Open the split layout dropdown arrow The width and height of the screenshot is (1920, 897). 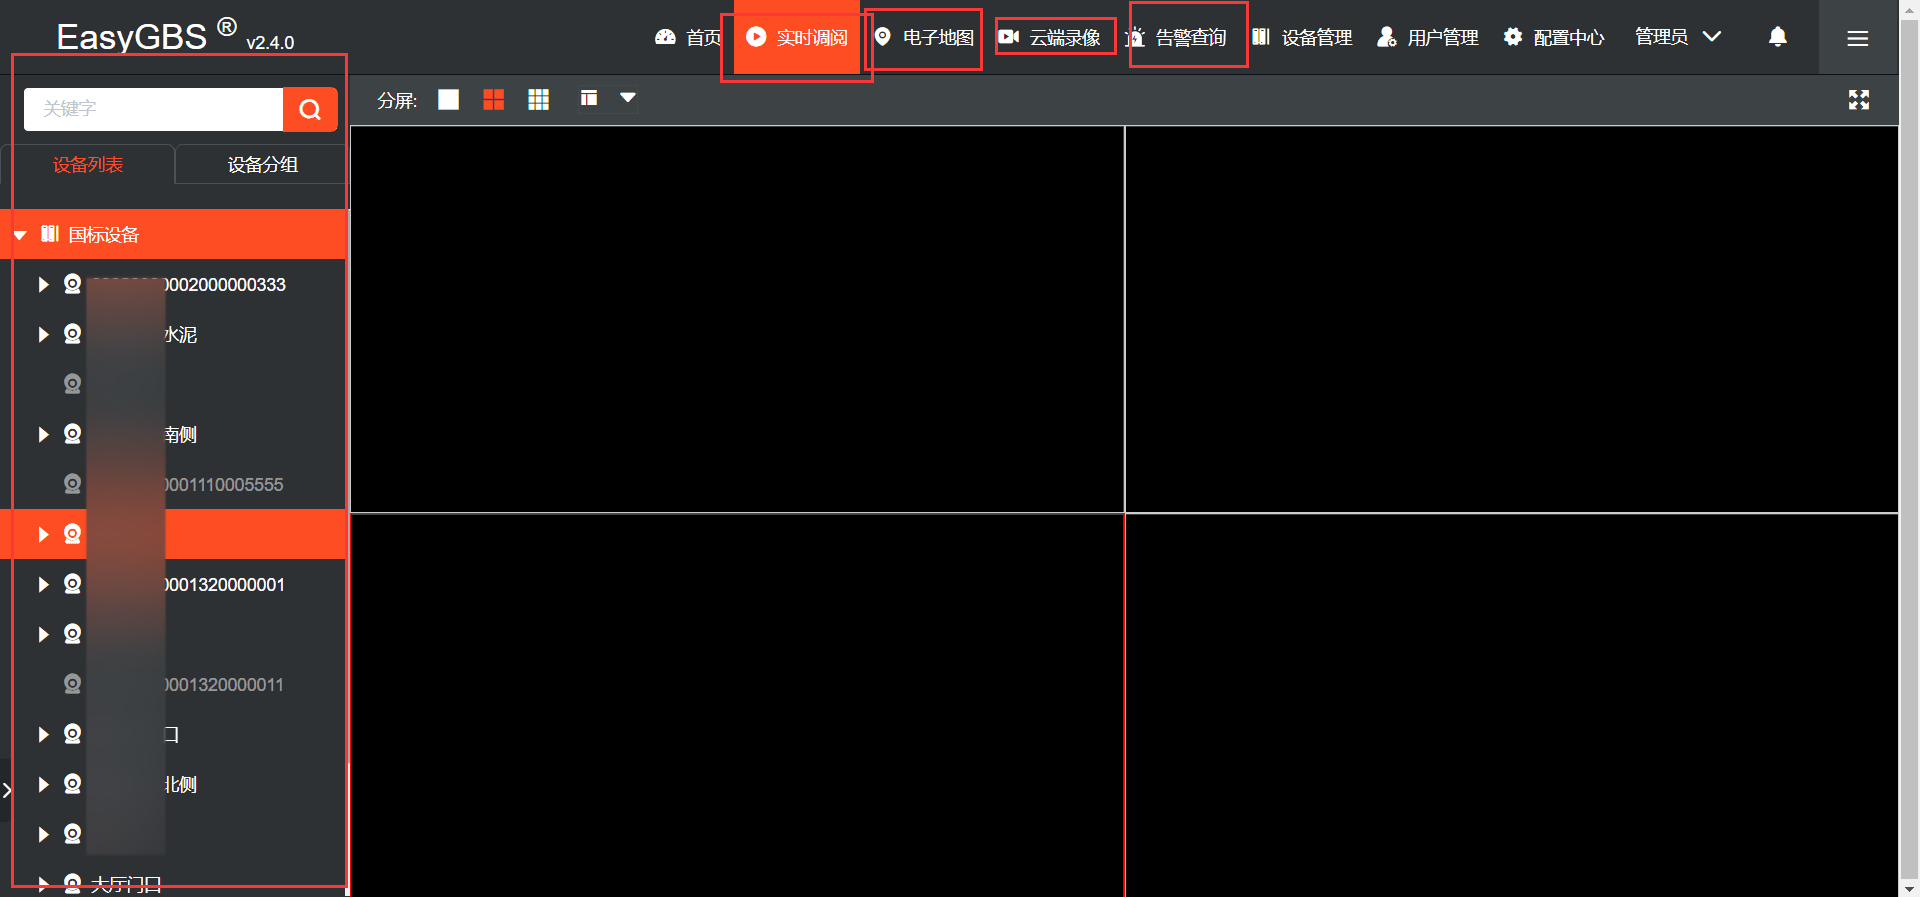point(627,98)
